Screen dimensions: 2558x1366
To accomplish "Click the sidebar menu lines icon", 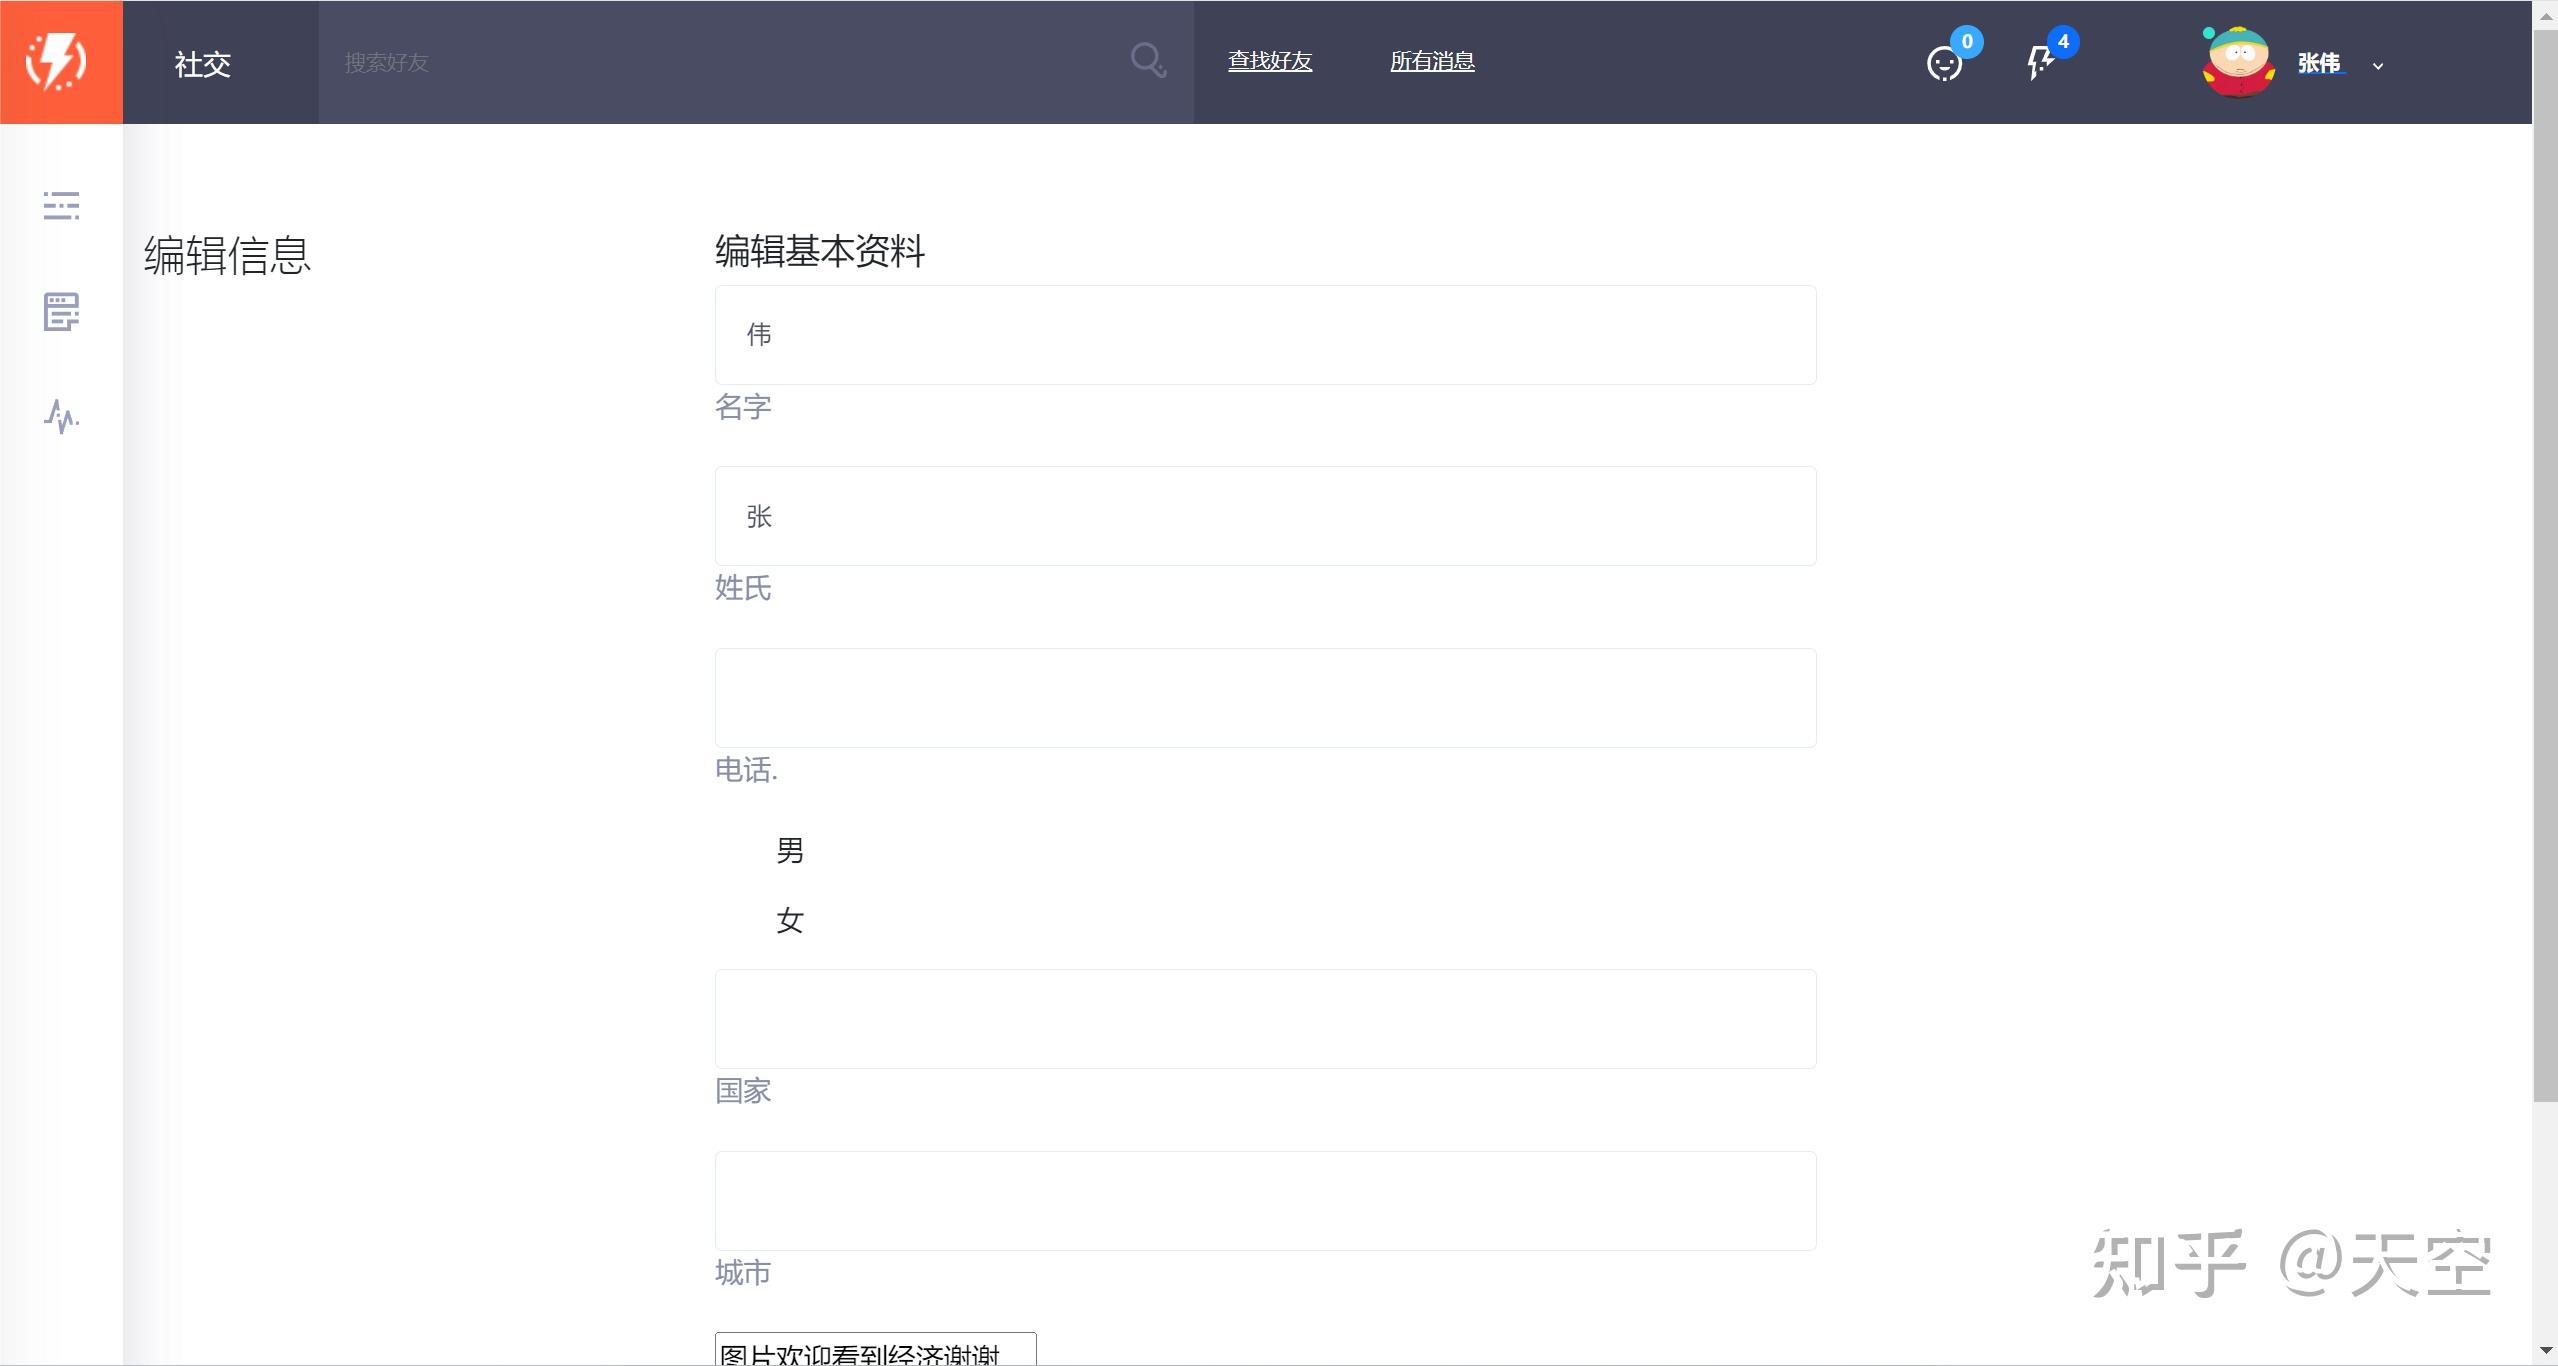I will coord(61,205).
